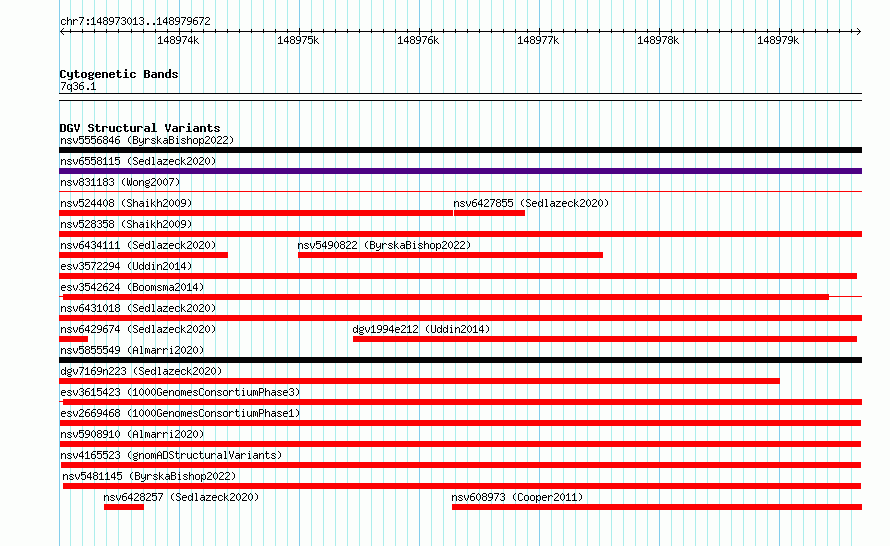890x546 pixels.
Task: Click the 148975k ruler tick label
Action: [x=298, y=40]
